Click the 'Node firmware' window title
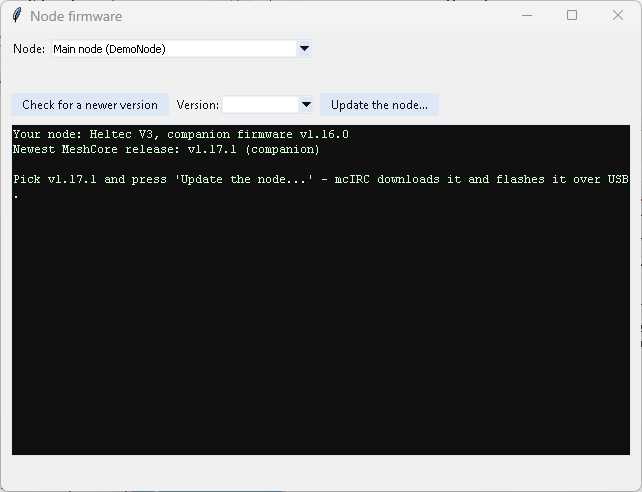The width and height of the screenshot is (642, 492). tap(76, 16)
